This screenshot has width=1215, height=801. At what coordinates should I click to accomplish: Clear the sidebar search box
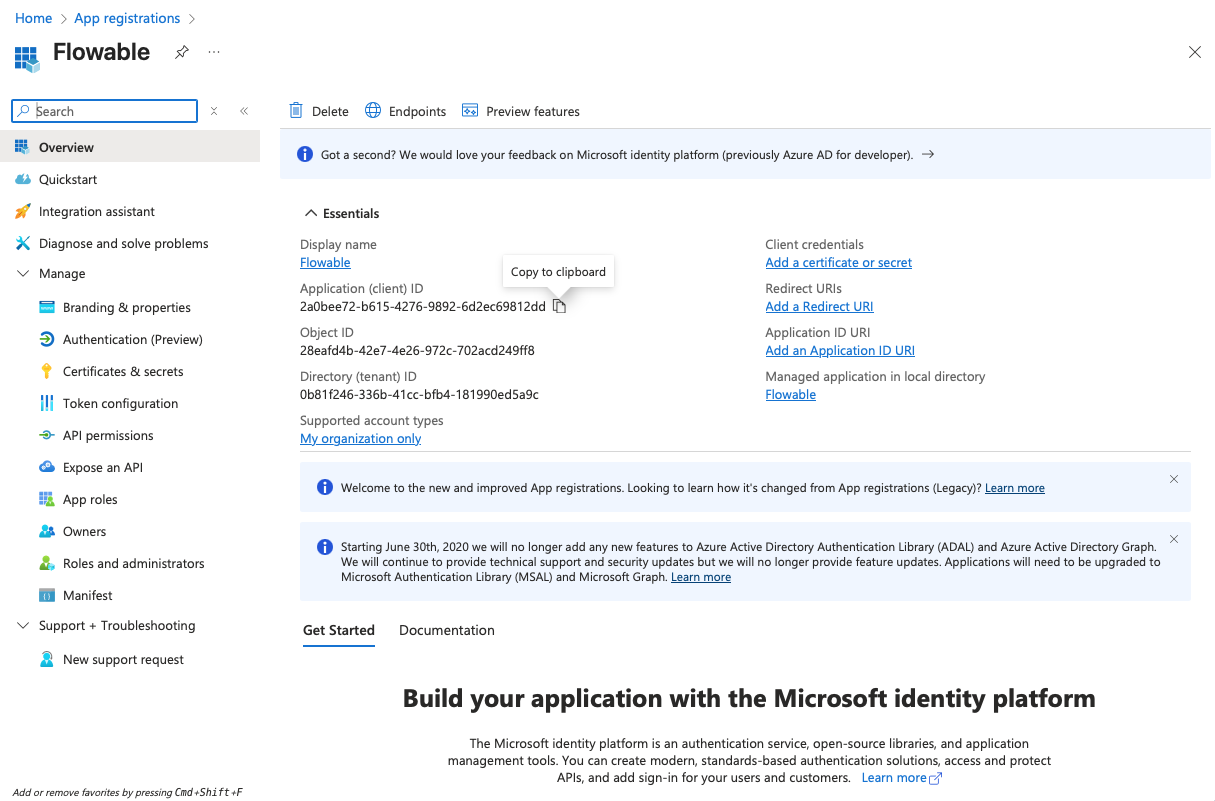click(x=214, y=111)
